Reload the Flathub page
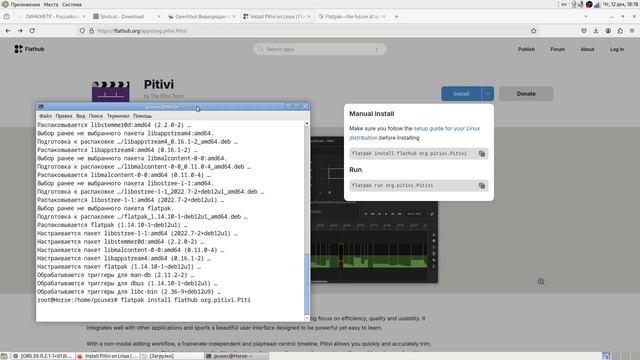The width and height of the screenshot is (640, 360). pyautogui.click(x=32, y=31)
